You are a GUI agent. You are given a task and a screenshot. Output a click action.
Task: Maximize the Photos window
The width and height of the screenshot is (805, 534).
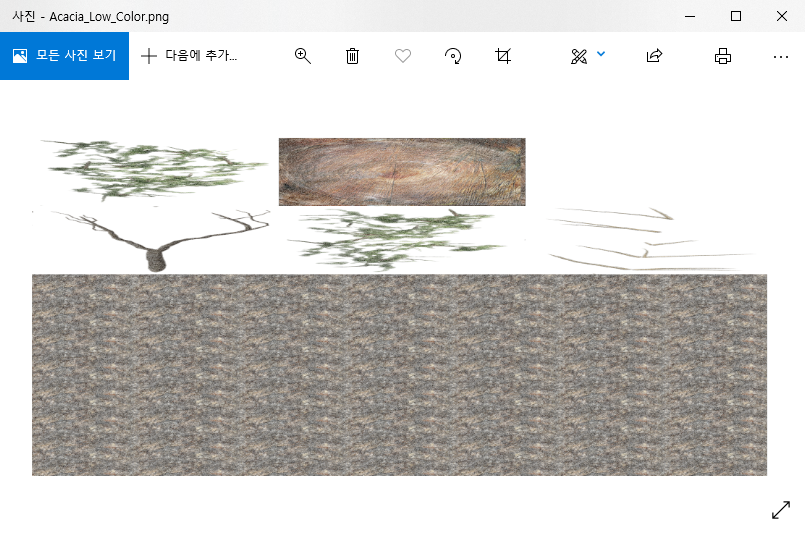tap(736, 16)
